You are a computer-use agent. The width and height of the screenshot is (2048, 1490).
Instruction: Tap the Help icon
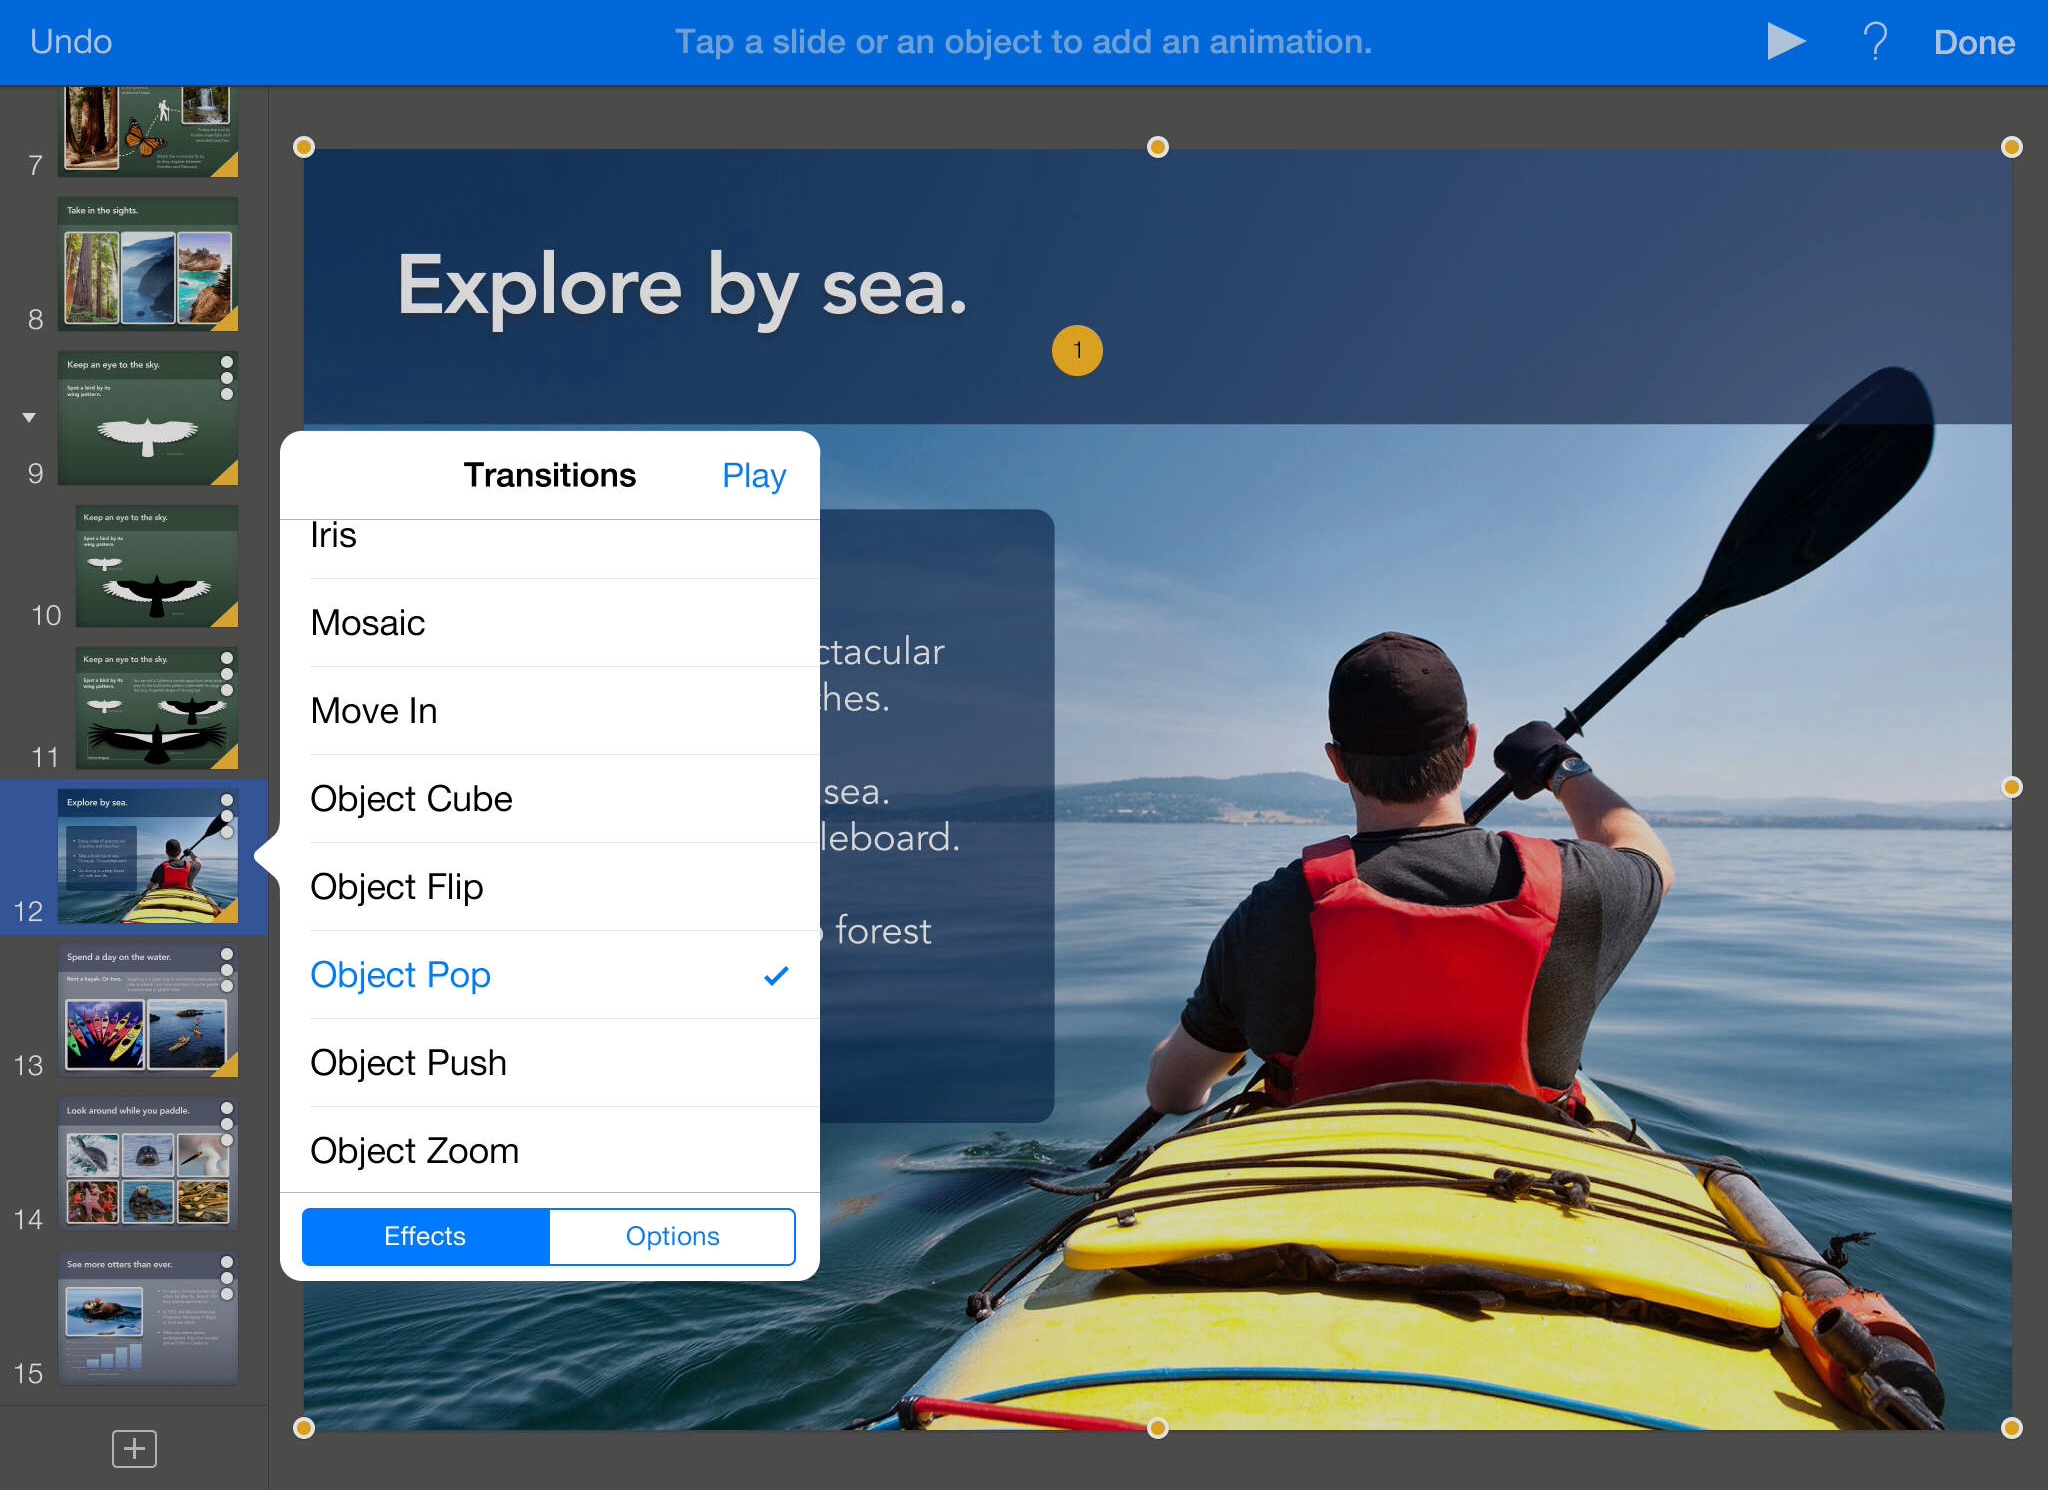(1873, 40)
